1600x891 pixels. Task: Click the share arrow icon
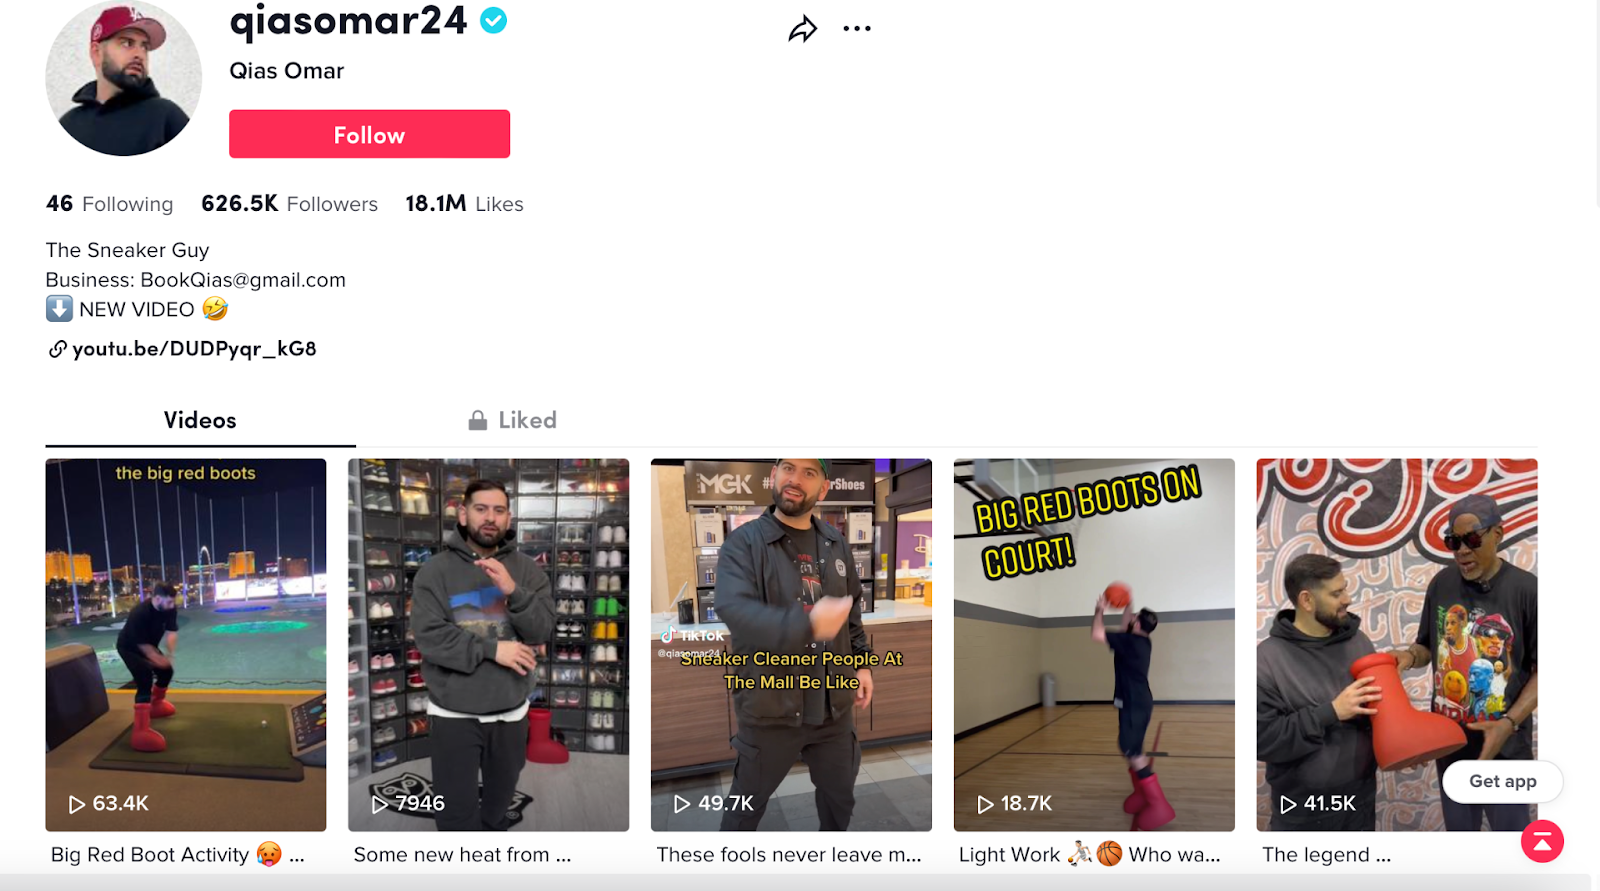coord(802,29)
